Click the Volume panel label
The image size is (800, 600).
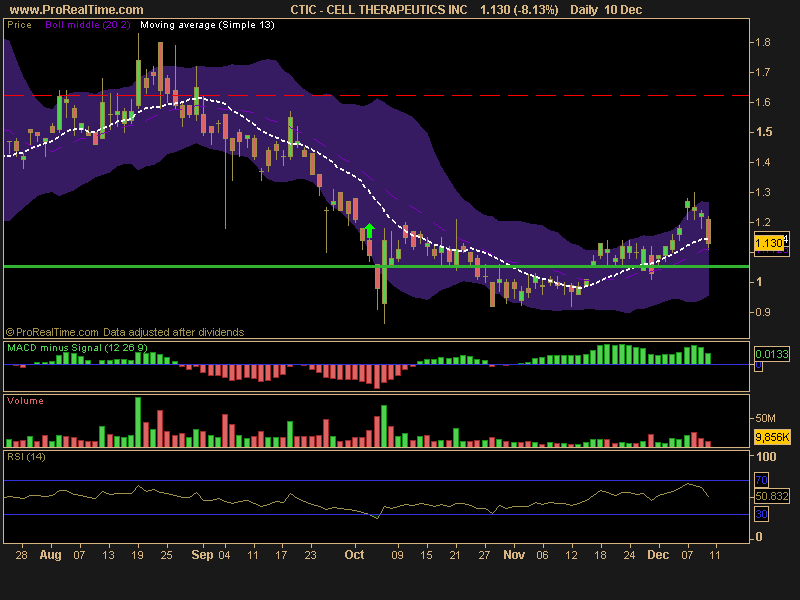click(x=25, y=401)
